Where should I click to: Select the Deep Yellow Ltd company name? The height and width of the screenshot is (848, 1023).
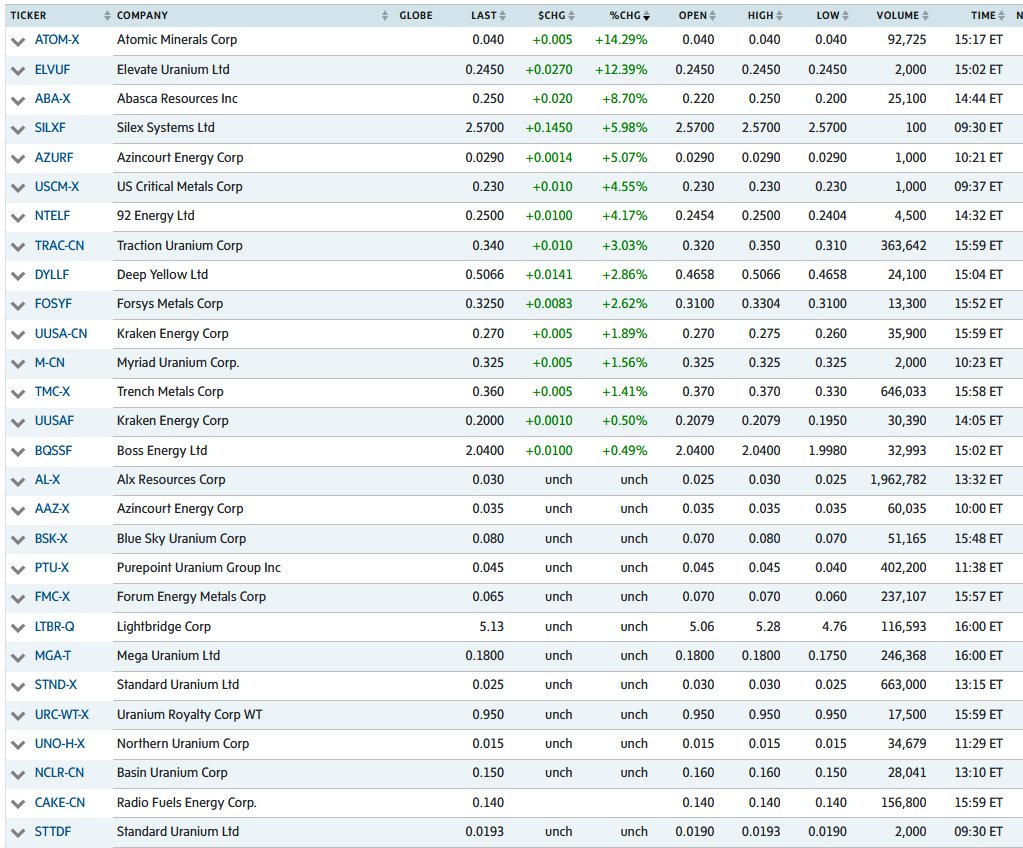coord(162,275)
